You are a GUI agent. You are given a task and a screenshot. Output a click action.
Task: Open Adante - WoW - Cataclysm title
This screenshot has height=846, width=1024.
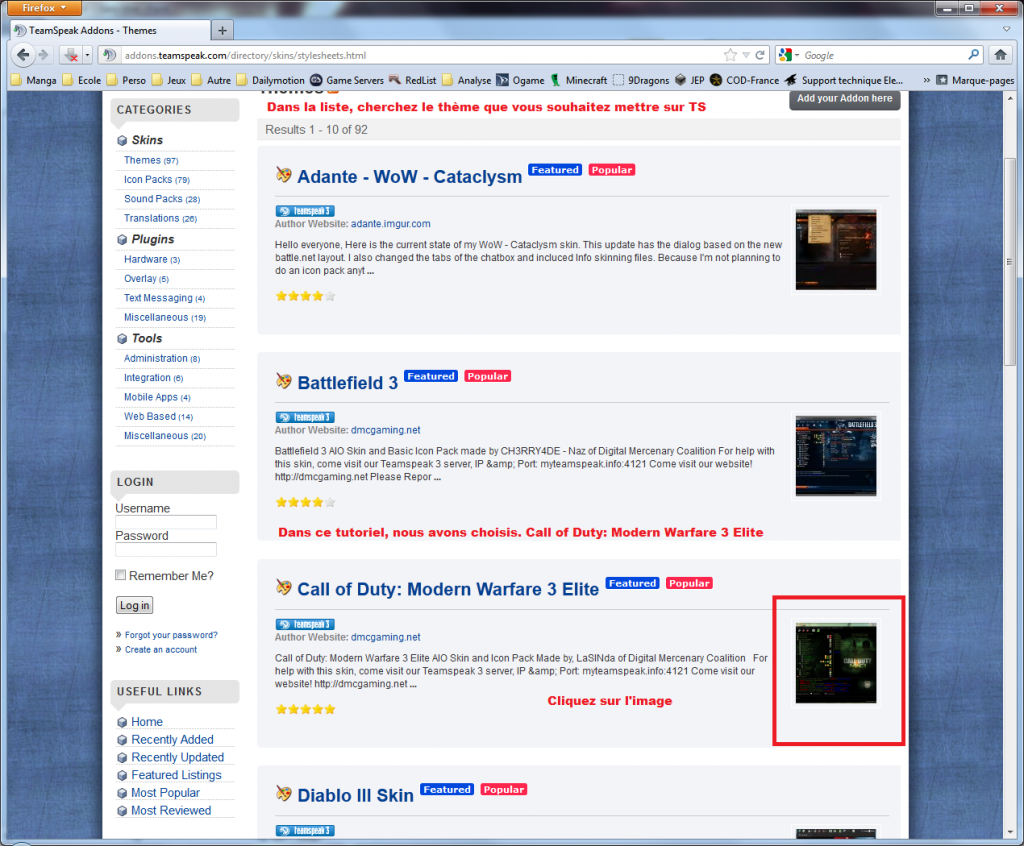(409, 176)
